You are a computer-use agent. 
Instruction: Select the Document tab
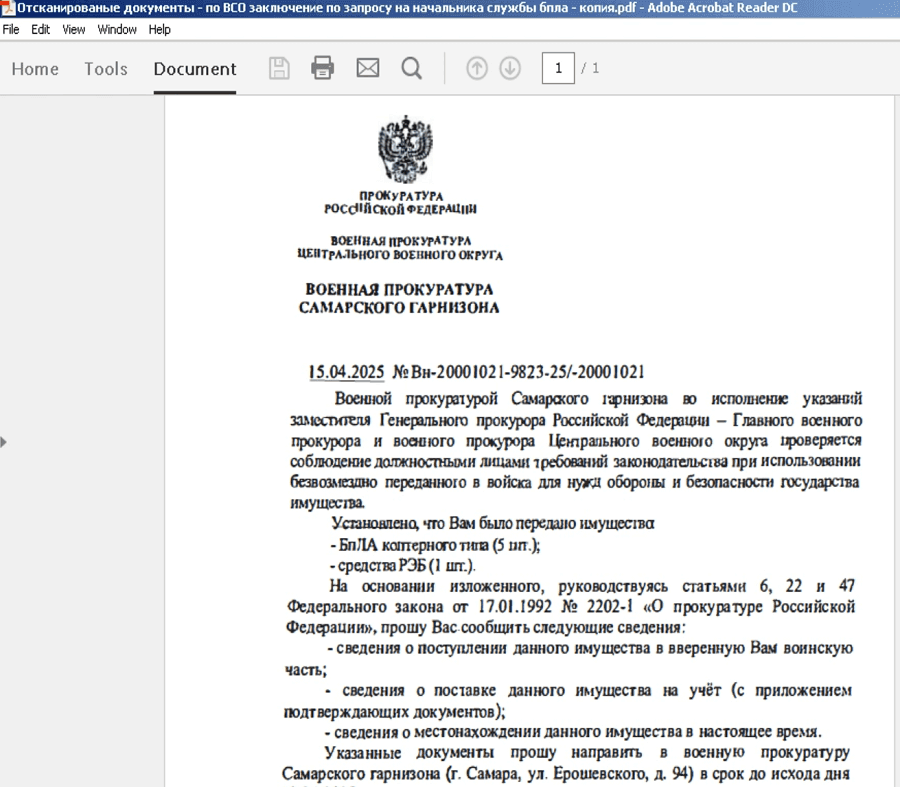point(195,69)
